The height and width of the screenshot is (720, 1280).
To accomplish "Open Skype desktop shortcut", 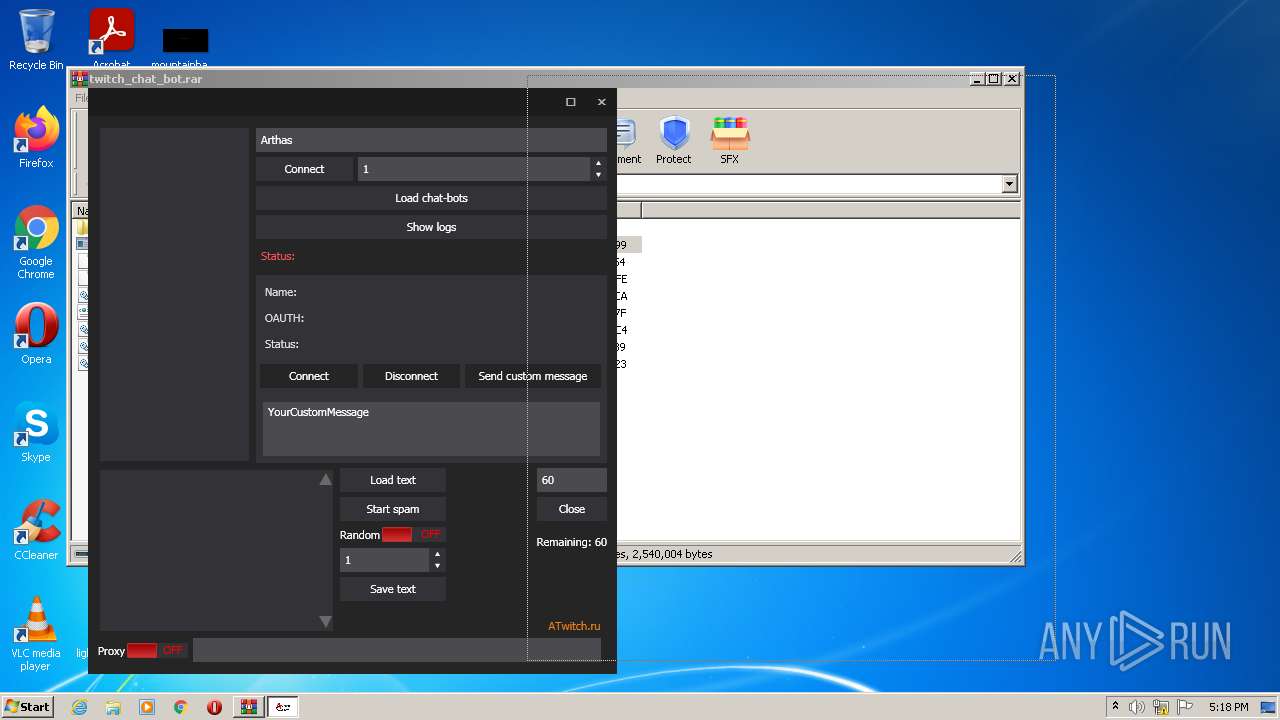I will 36,432.
